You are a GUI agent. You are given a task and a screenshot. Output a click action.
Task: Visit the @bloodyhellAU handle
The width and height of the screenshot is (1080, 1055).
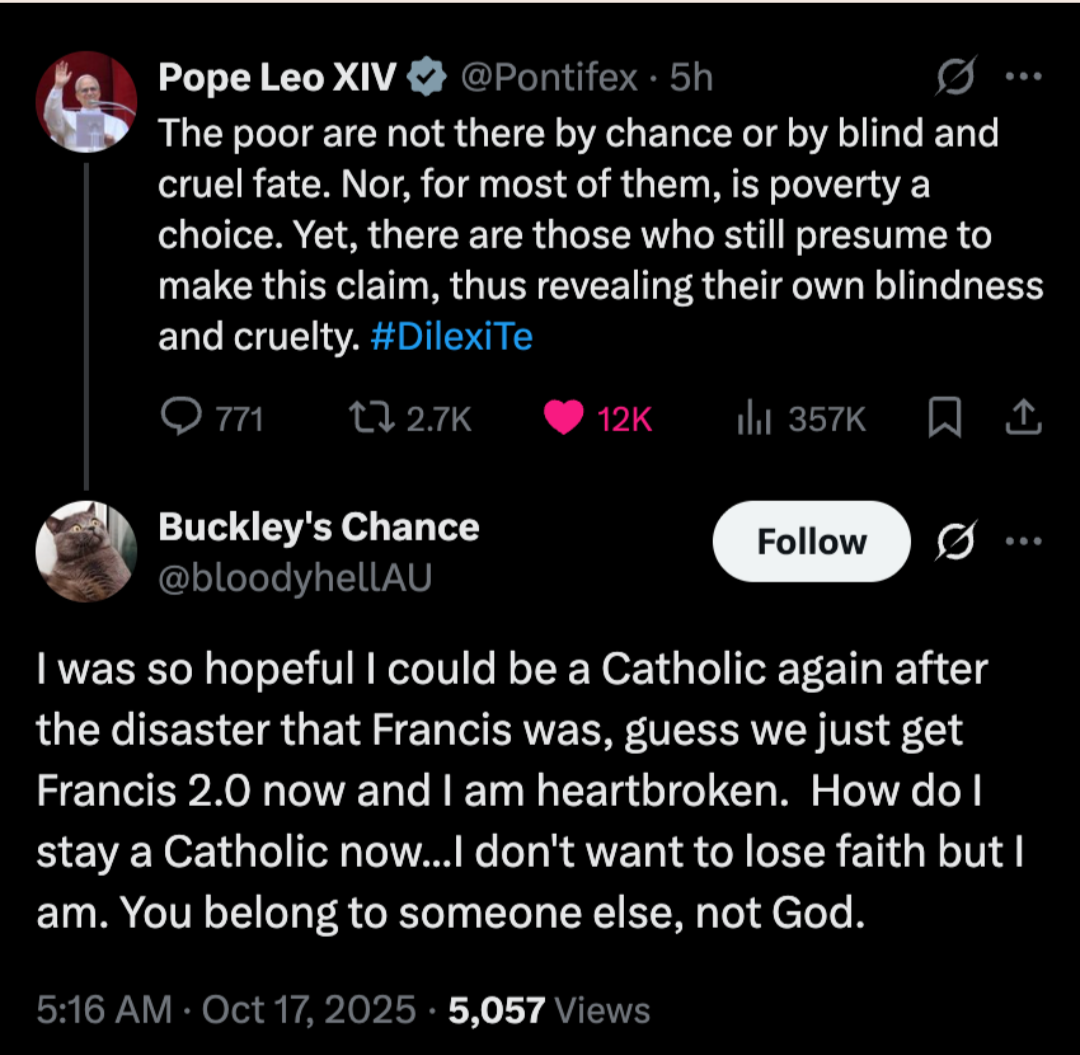295,578
